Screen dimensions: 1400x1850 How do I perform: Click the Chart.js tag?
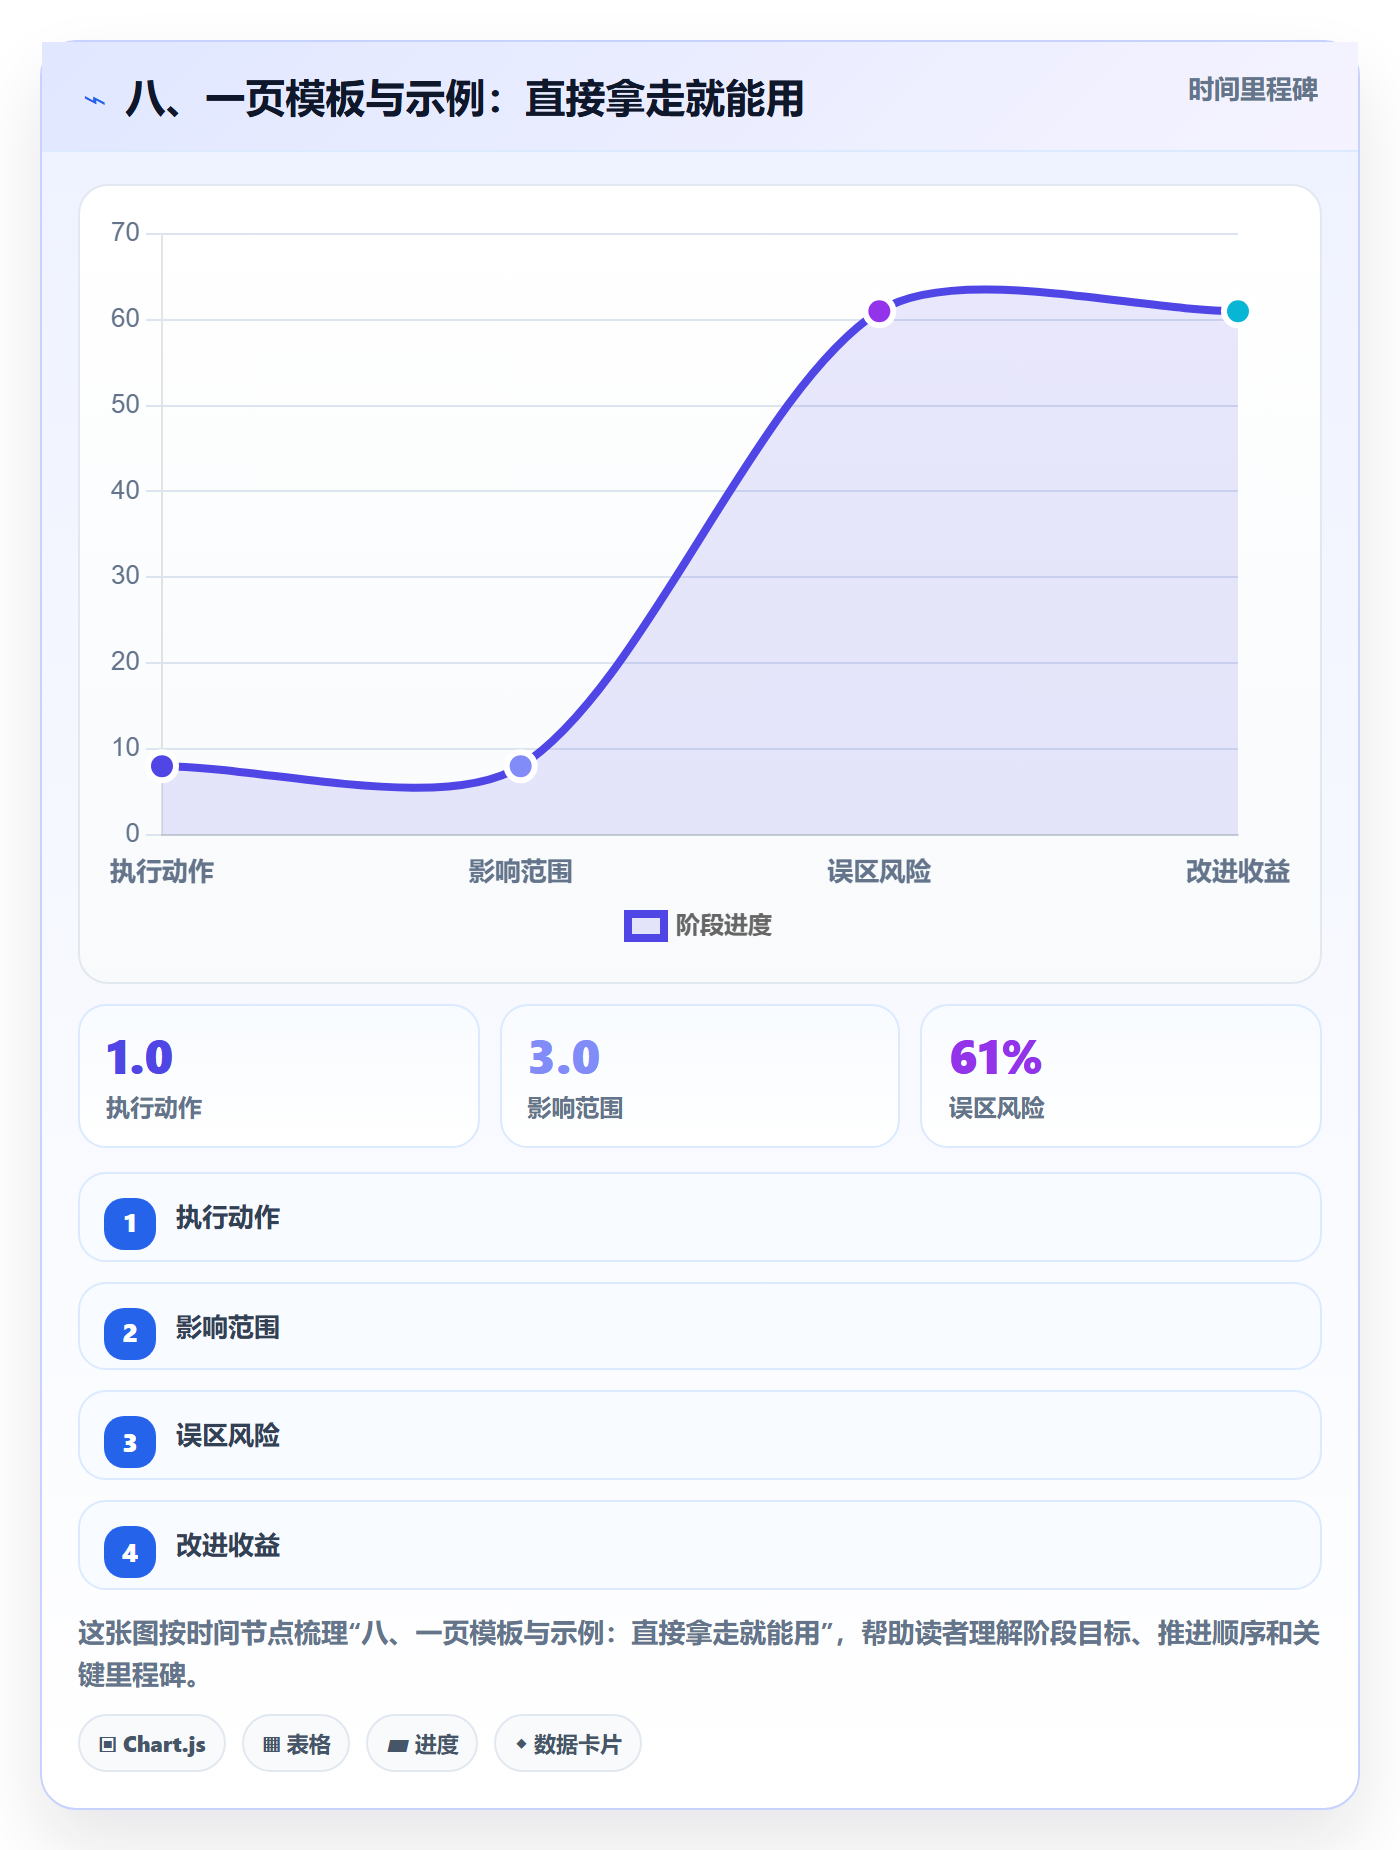click(152, 1744)
